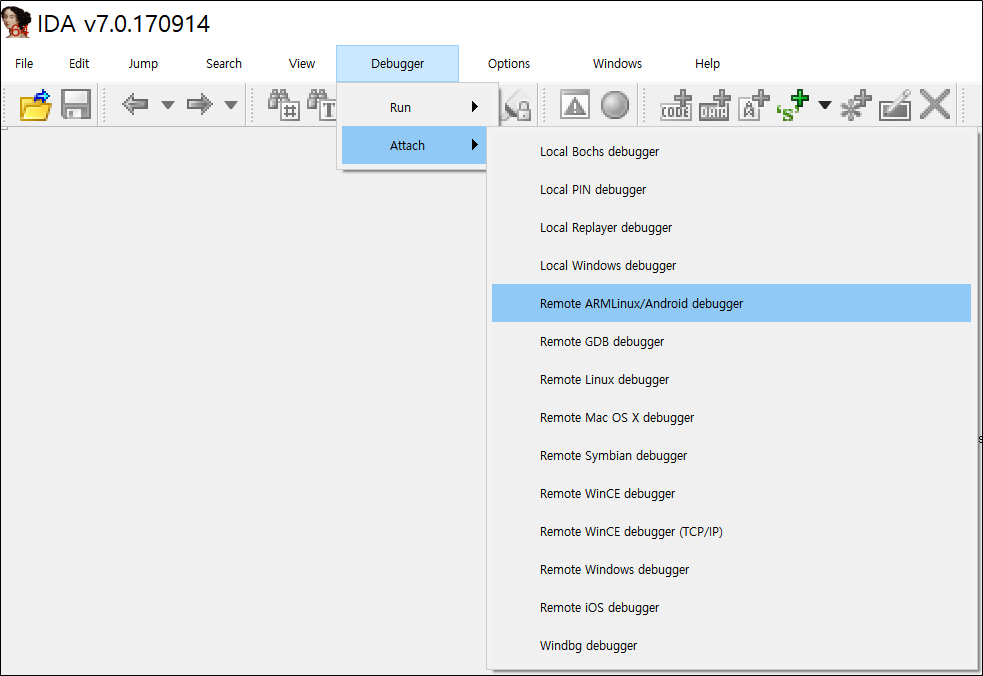
Task: Click the edit pencil picture icon
Action: [895, 105]
